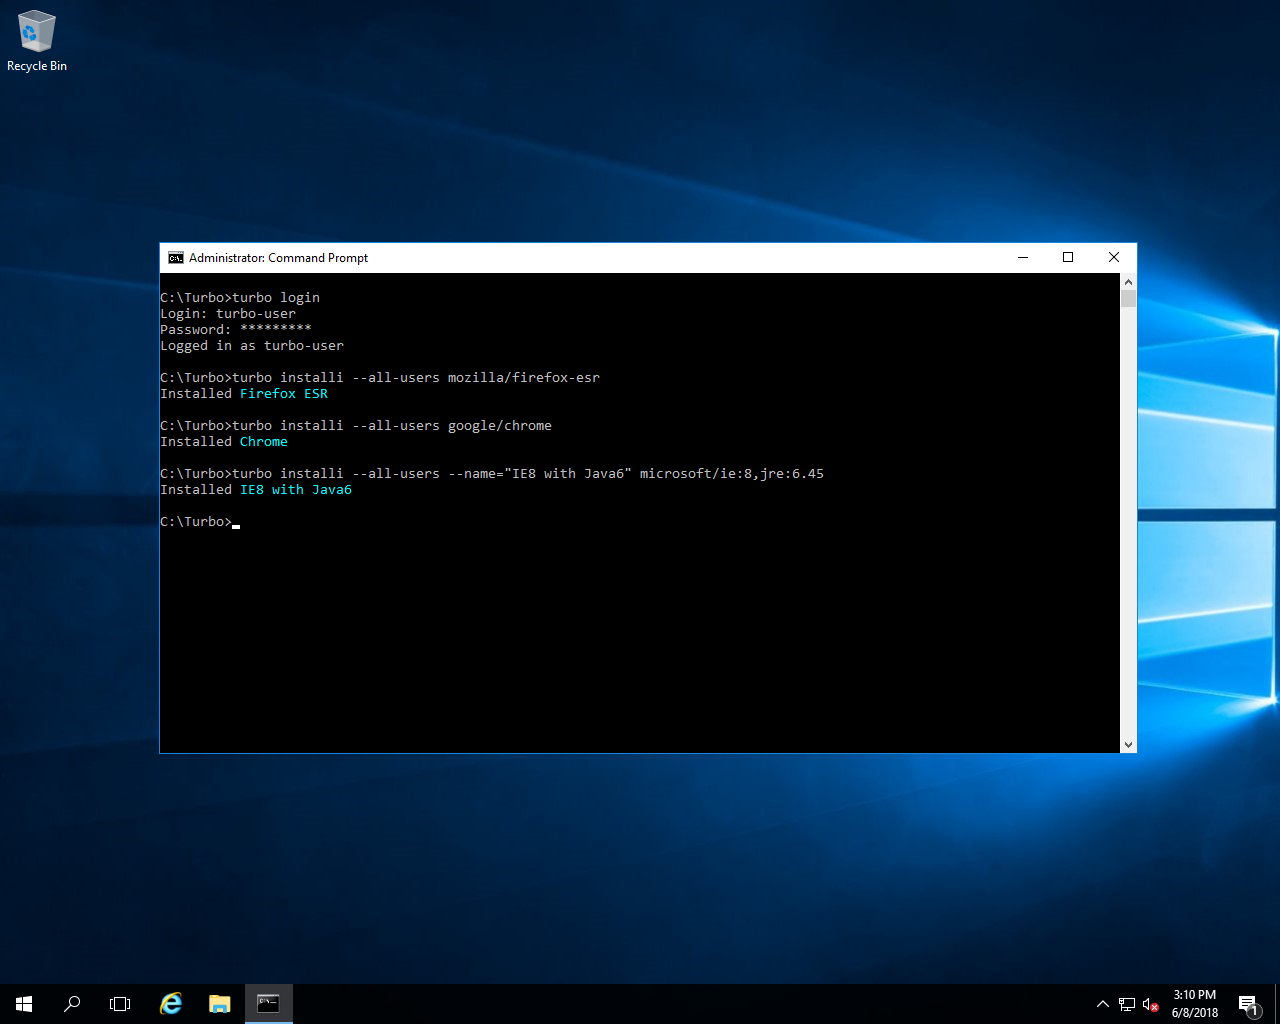Minimize the Command Prompt window
This screenshot has height=1024, width=1280.
click(1022, 257)
